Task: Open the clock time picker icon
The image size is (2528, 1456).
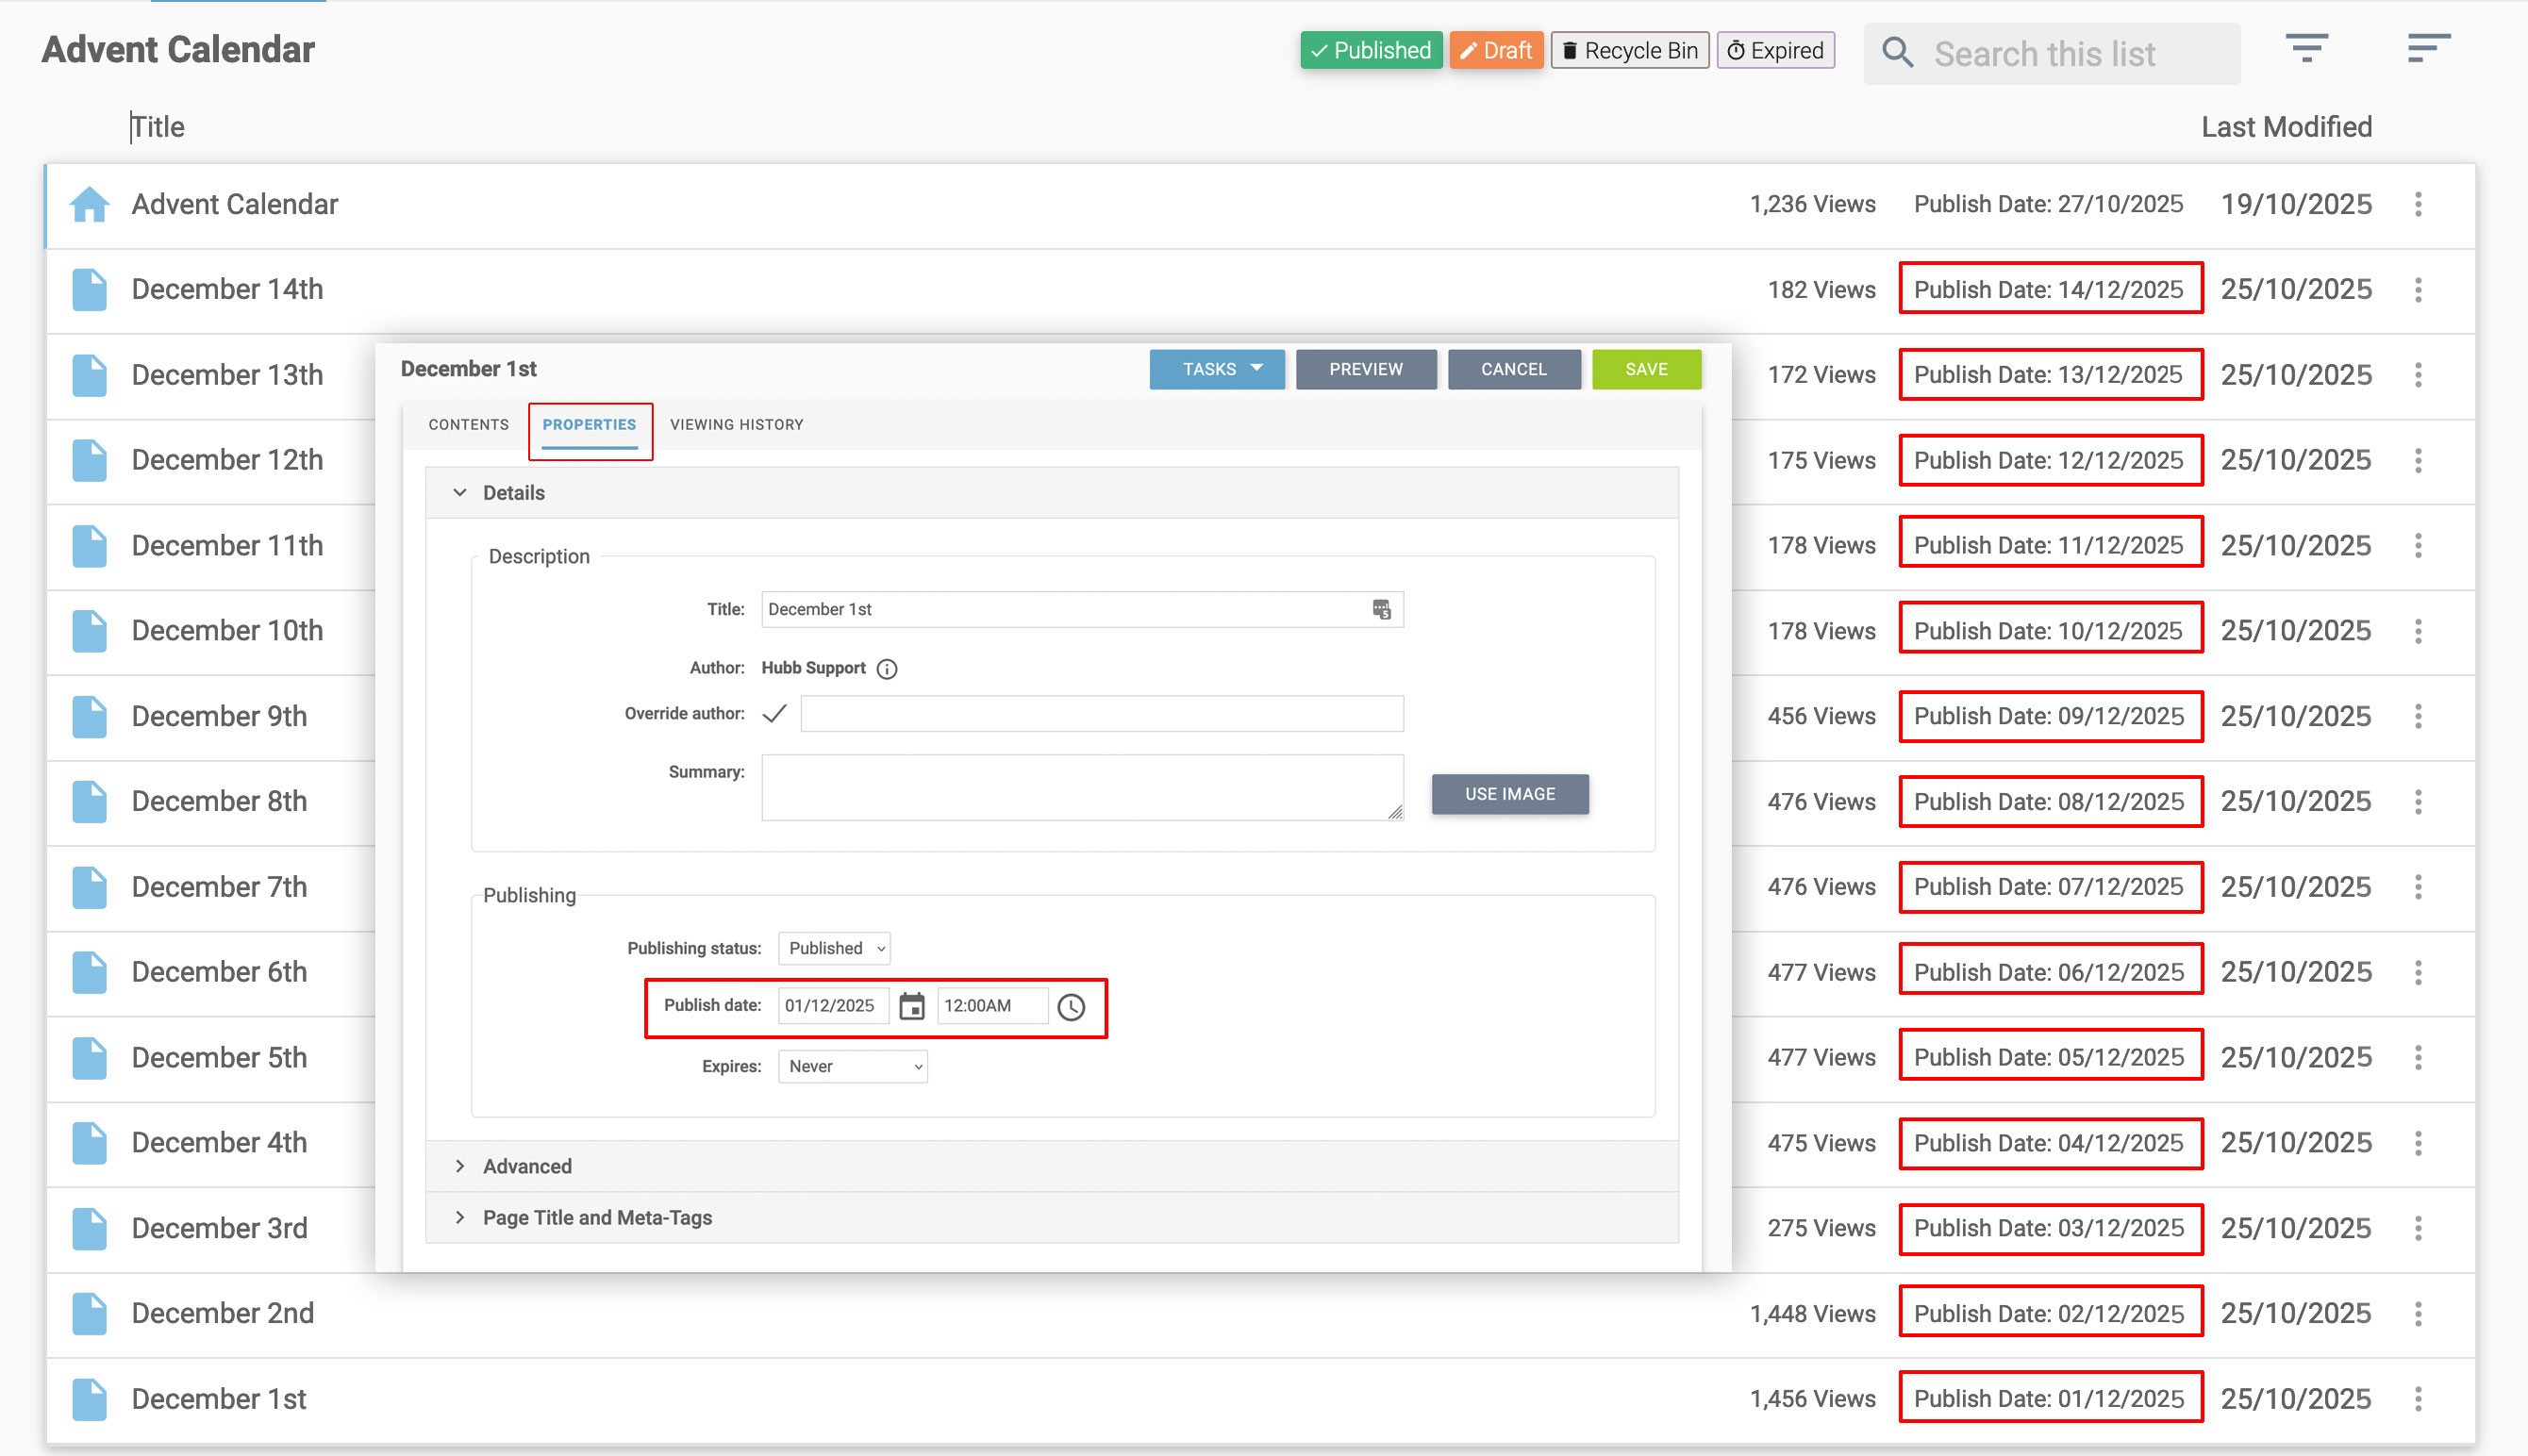Action: point(1070,1007)
